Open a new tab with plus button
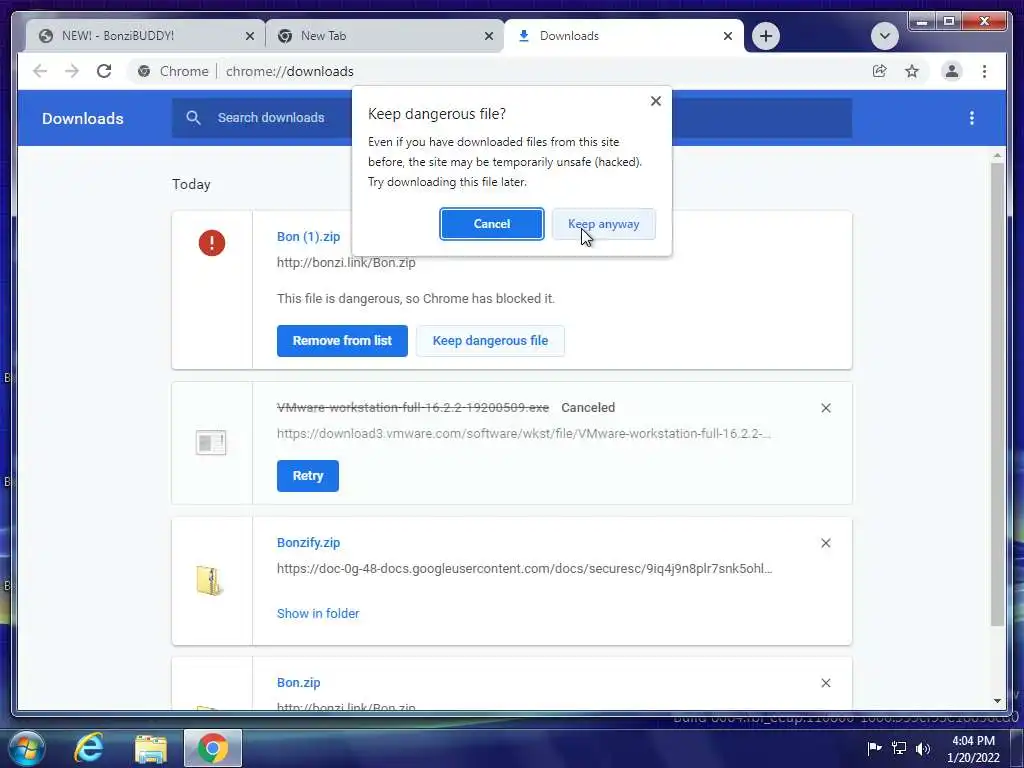Image resolution: width=1024 pixels, height=768 pixels. pyautogui.click(x=765, y=36)
